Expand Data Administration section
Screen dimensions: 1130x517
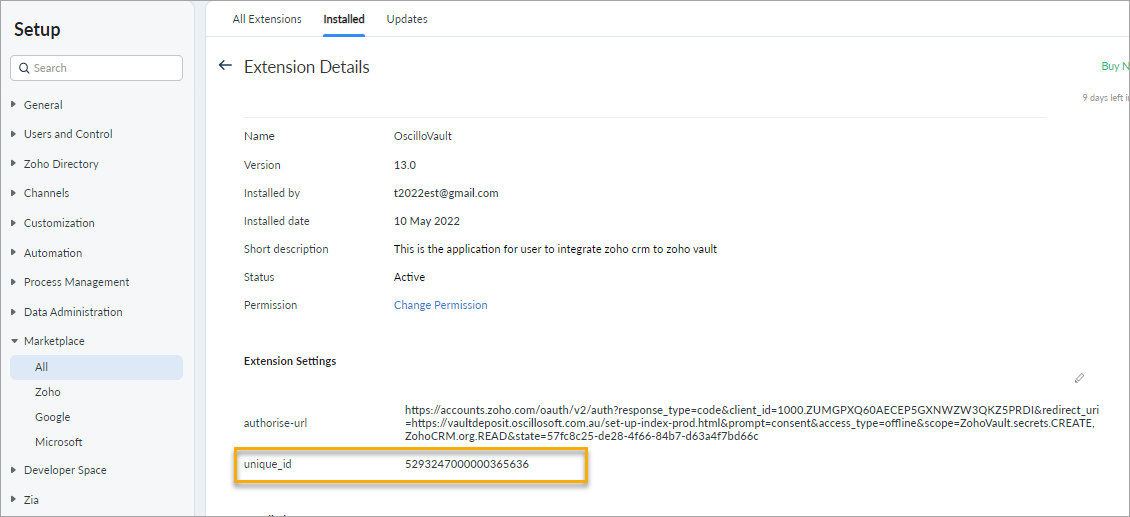14,313
